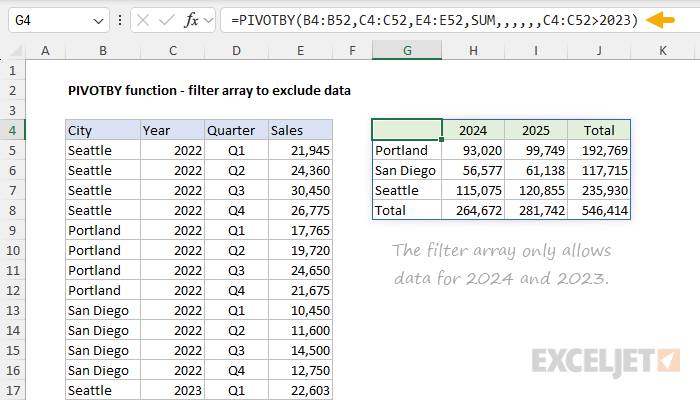
Task: Click the title text 'PIVOTBY function - filter array'
Action: click(160, 91)
